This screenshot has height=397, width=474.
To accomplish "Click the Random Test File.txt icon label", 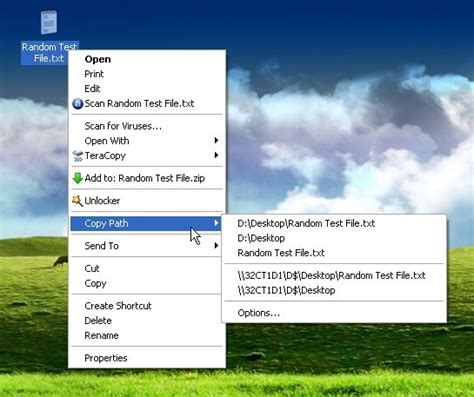I will coord(49,53).
